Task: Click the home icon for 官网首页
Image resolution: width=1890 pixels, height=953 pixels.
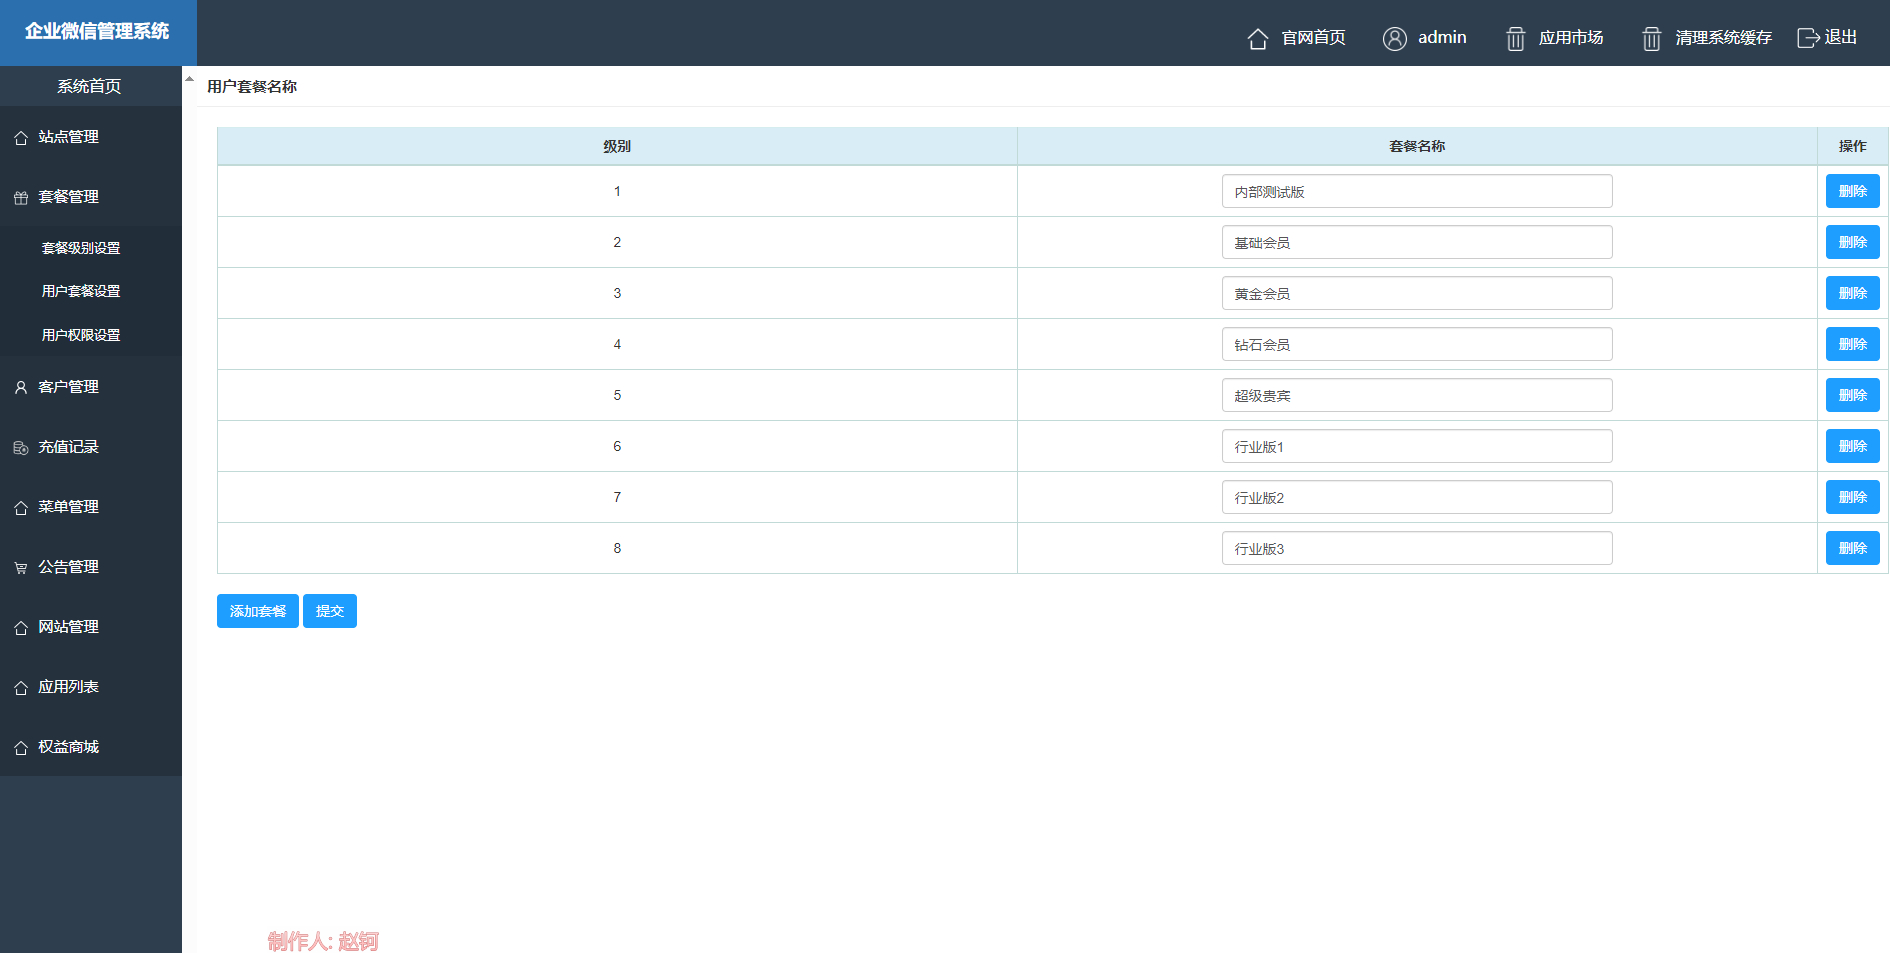Action: pos(1257,38)
